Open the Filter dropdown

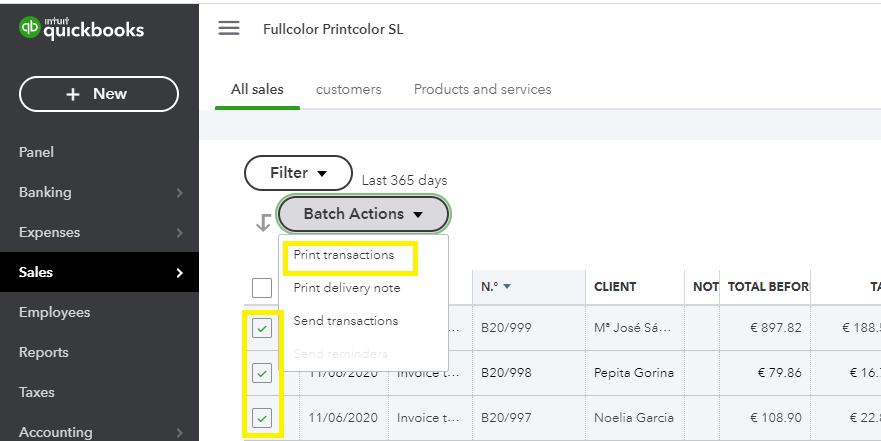pyautogui.click(x=298, y=173)
